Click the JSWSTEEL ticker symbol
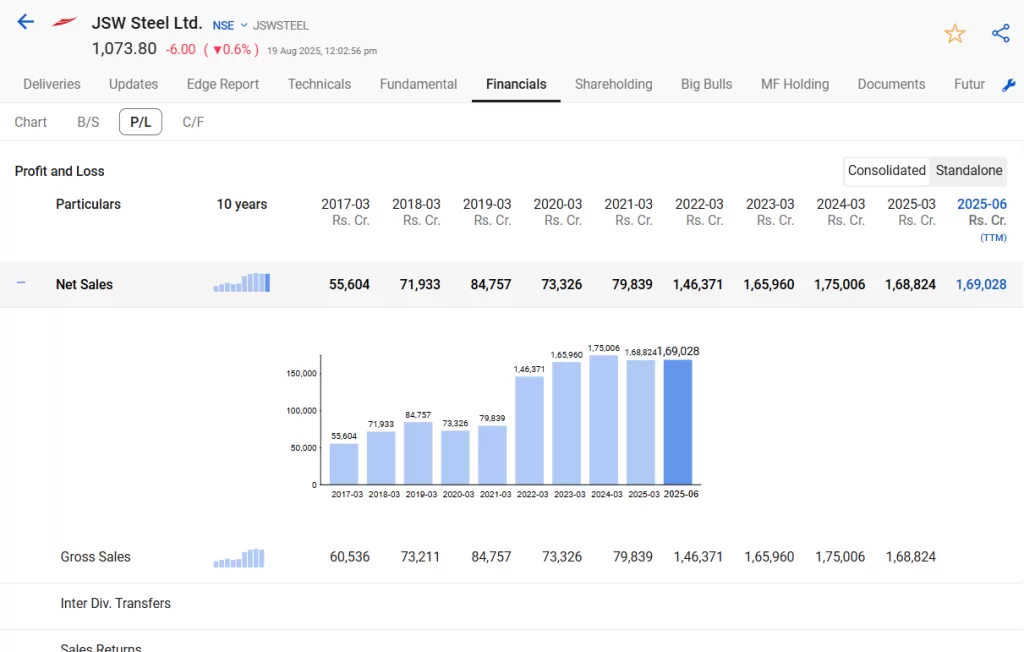Screen dimensions: 1024x652 coord(281,25)
